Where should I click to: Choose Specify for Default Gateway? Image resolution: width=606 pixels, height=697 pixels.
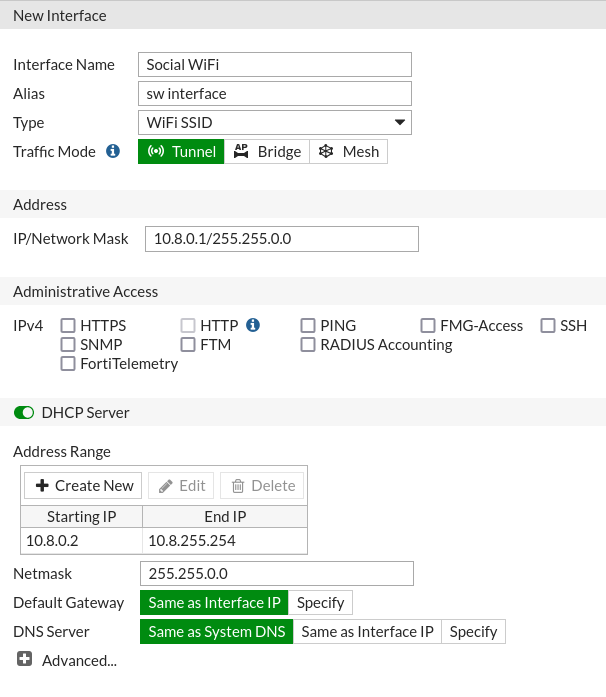pyautogui.click(x=320, y=603)
